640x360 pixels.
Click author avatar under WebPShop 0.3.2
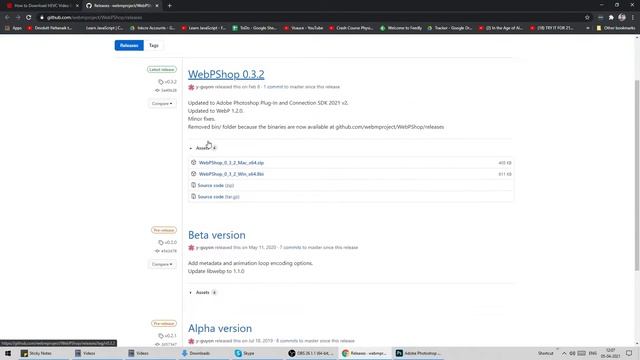click(x=191, y=87)
